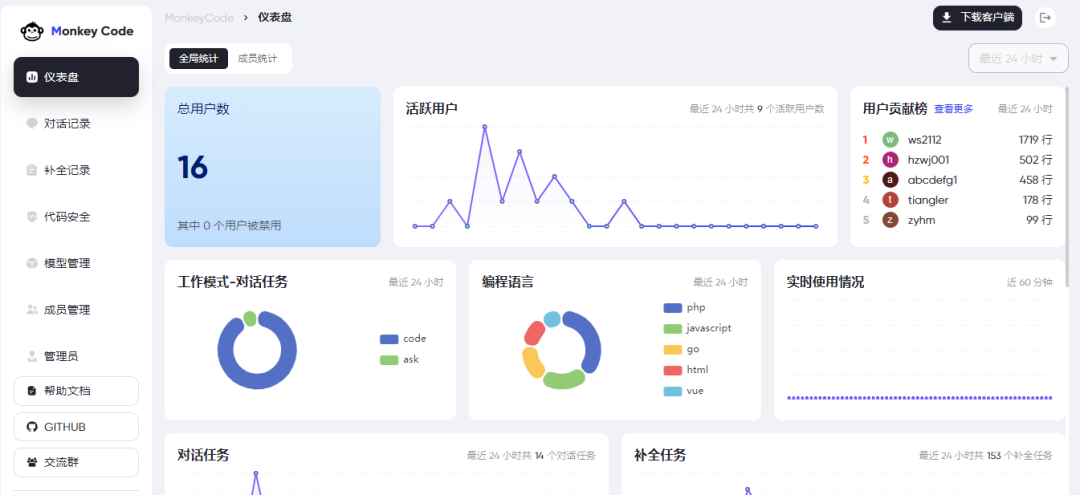Click the brown avatar of zyhm
The image size is (1080, 495).
tap(890, 220)
